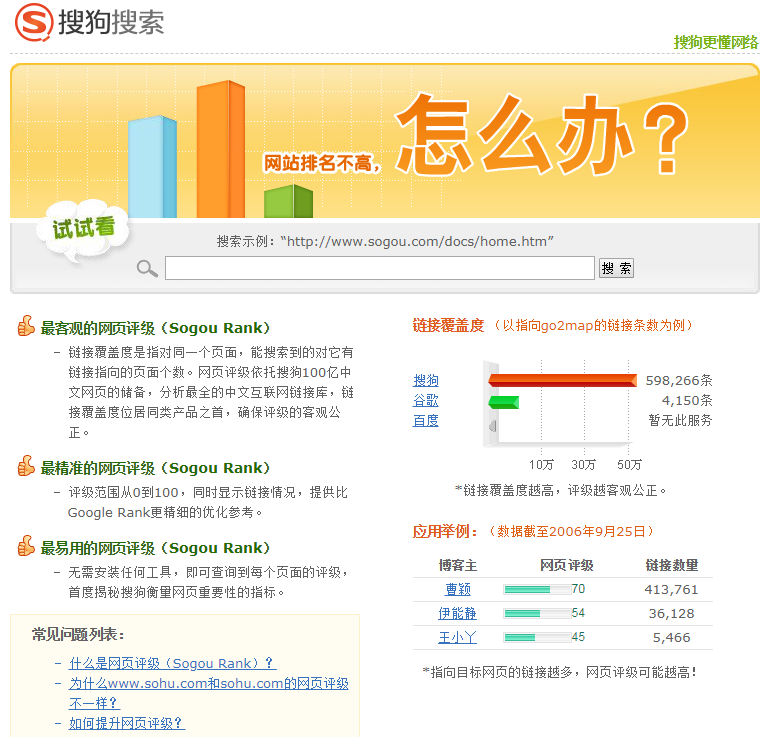Click the 搜狗更懂网络 slogan text
767x737 pixels.
pyautogui.click(x=716, y=42)
